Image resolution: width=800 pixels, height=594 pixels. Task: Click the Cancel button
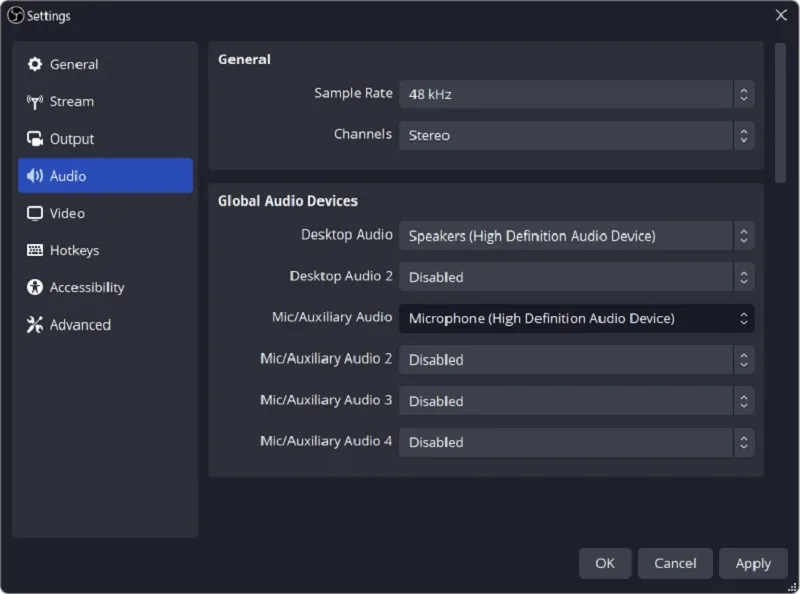(675, 563)
